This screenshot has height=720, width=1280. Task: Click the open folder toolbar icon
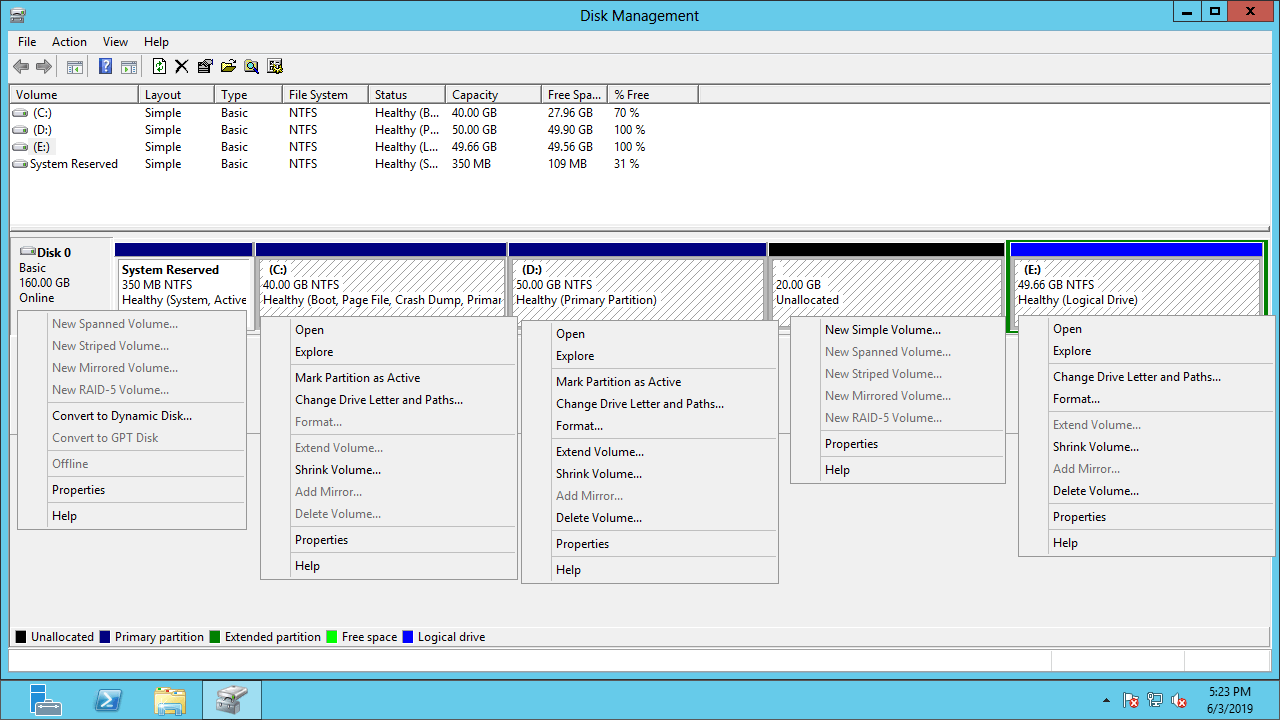click(228, 67)
